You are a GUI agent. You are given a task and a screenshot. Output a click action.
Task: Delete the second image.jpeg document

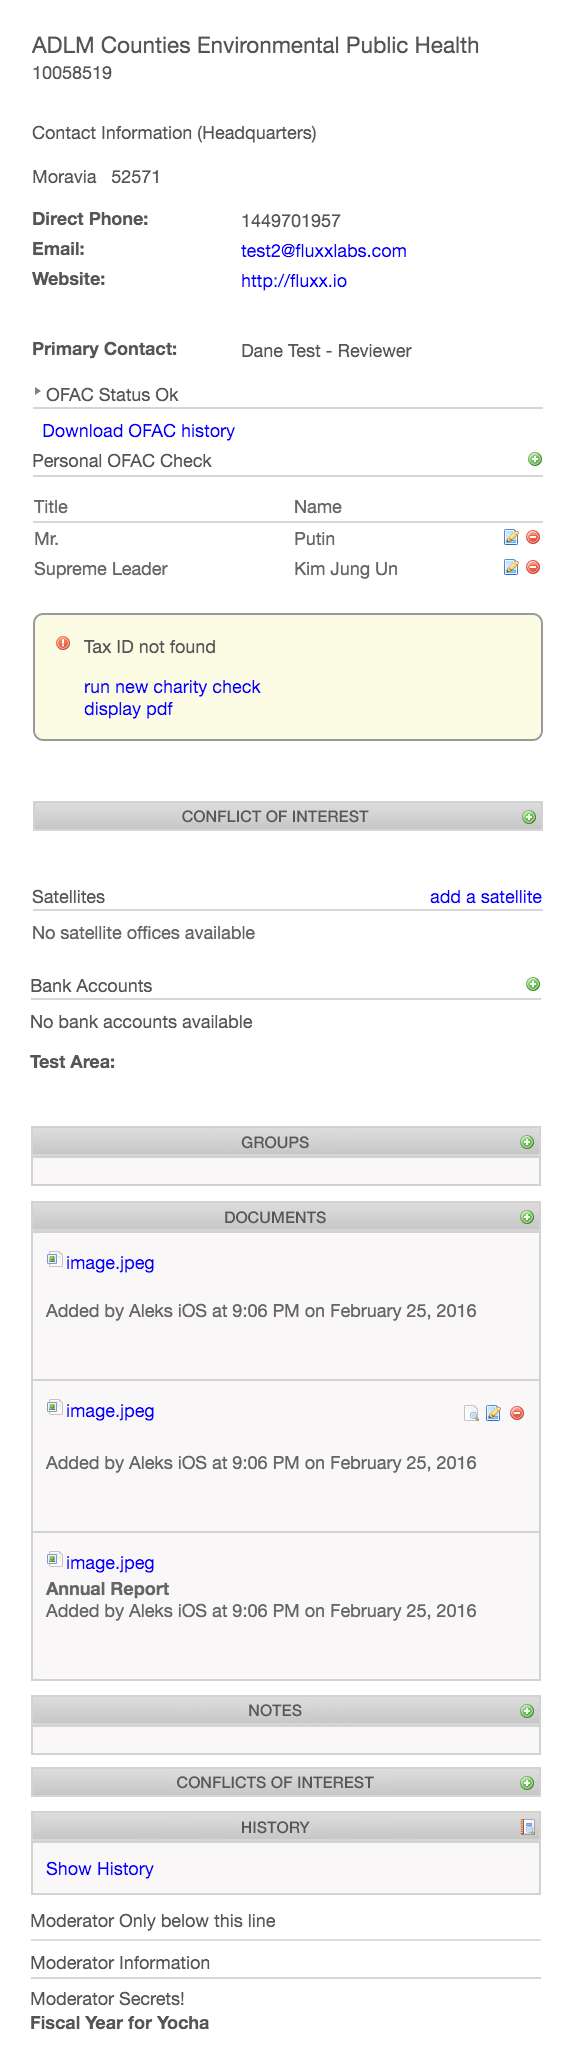(517, 1413)
